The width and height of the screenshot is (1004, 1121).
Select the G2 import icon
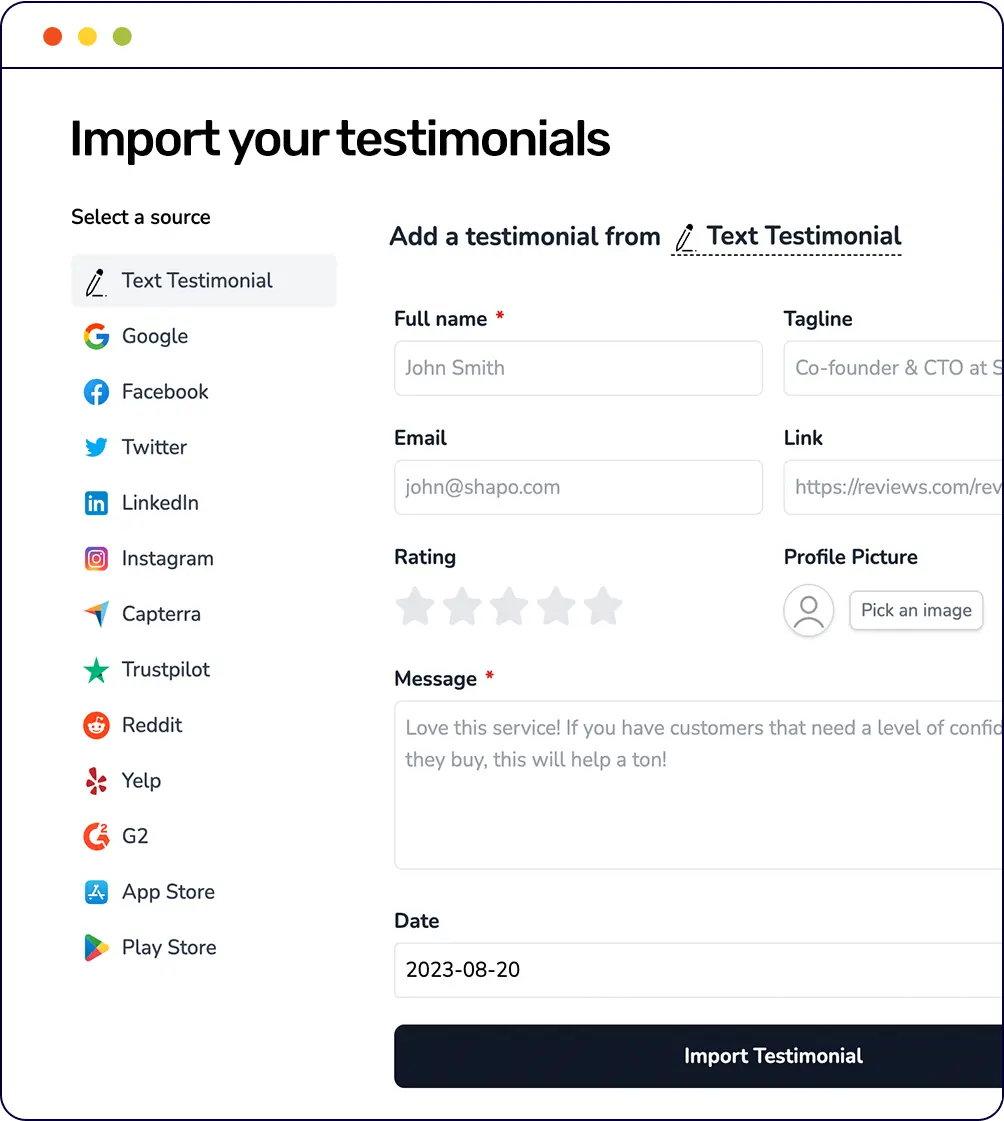pyautogui.click(x=96, y=836)
